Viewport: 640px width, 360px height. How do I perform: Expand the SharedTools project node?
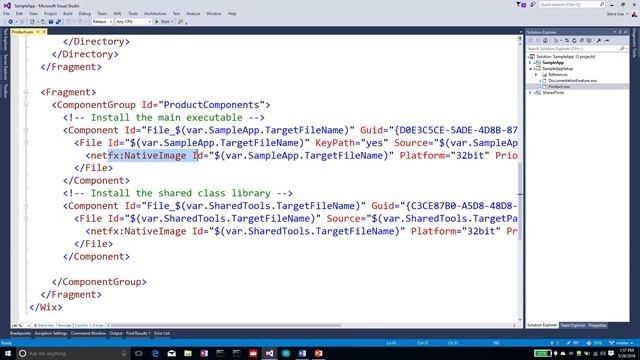(530, 93)
